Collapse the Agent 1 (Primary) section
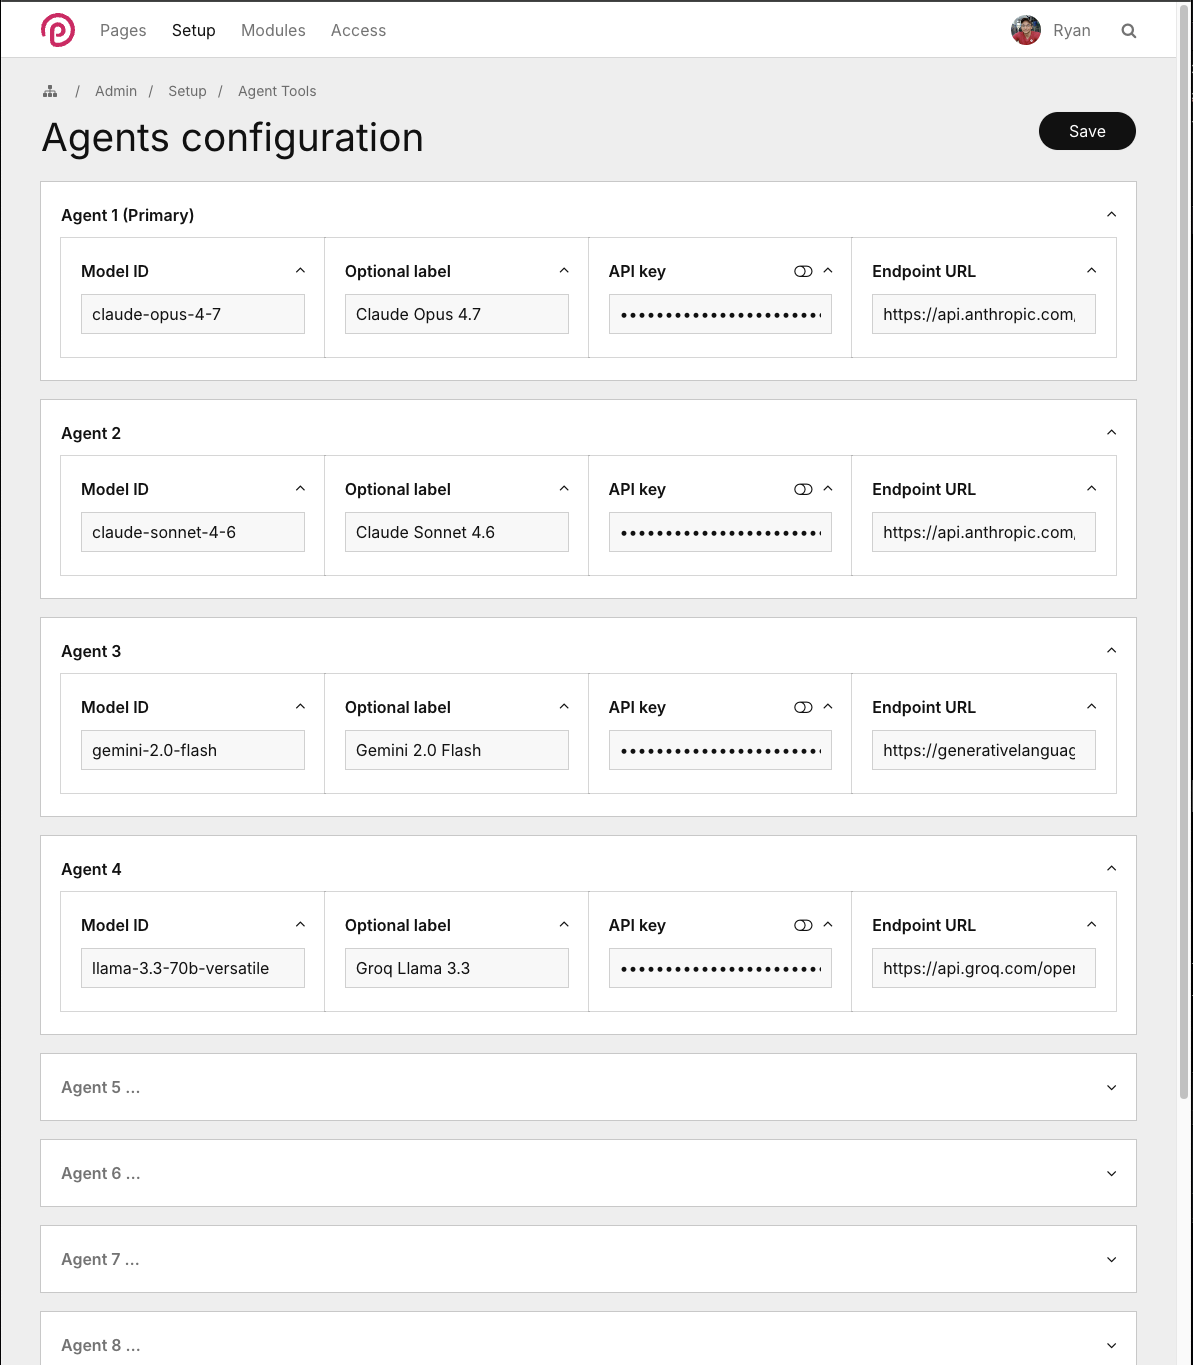The image size is (1193, 1365). 1111,215
